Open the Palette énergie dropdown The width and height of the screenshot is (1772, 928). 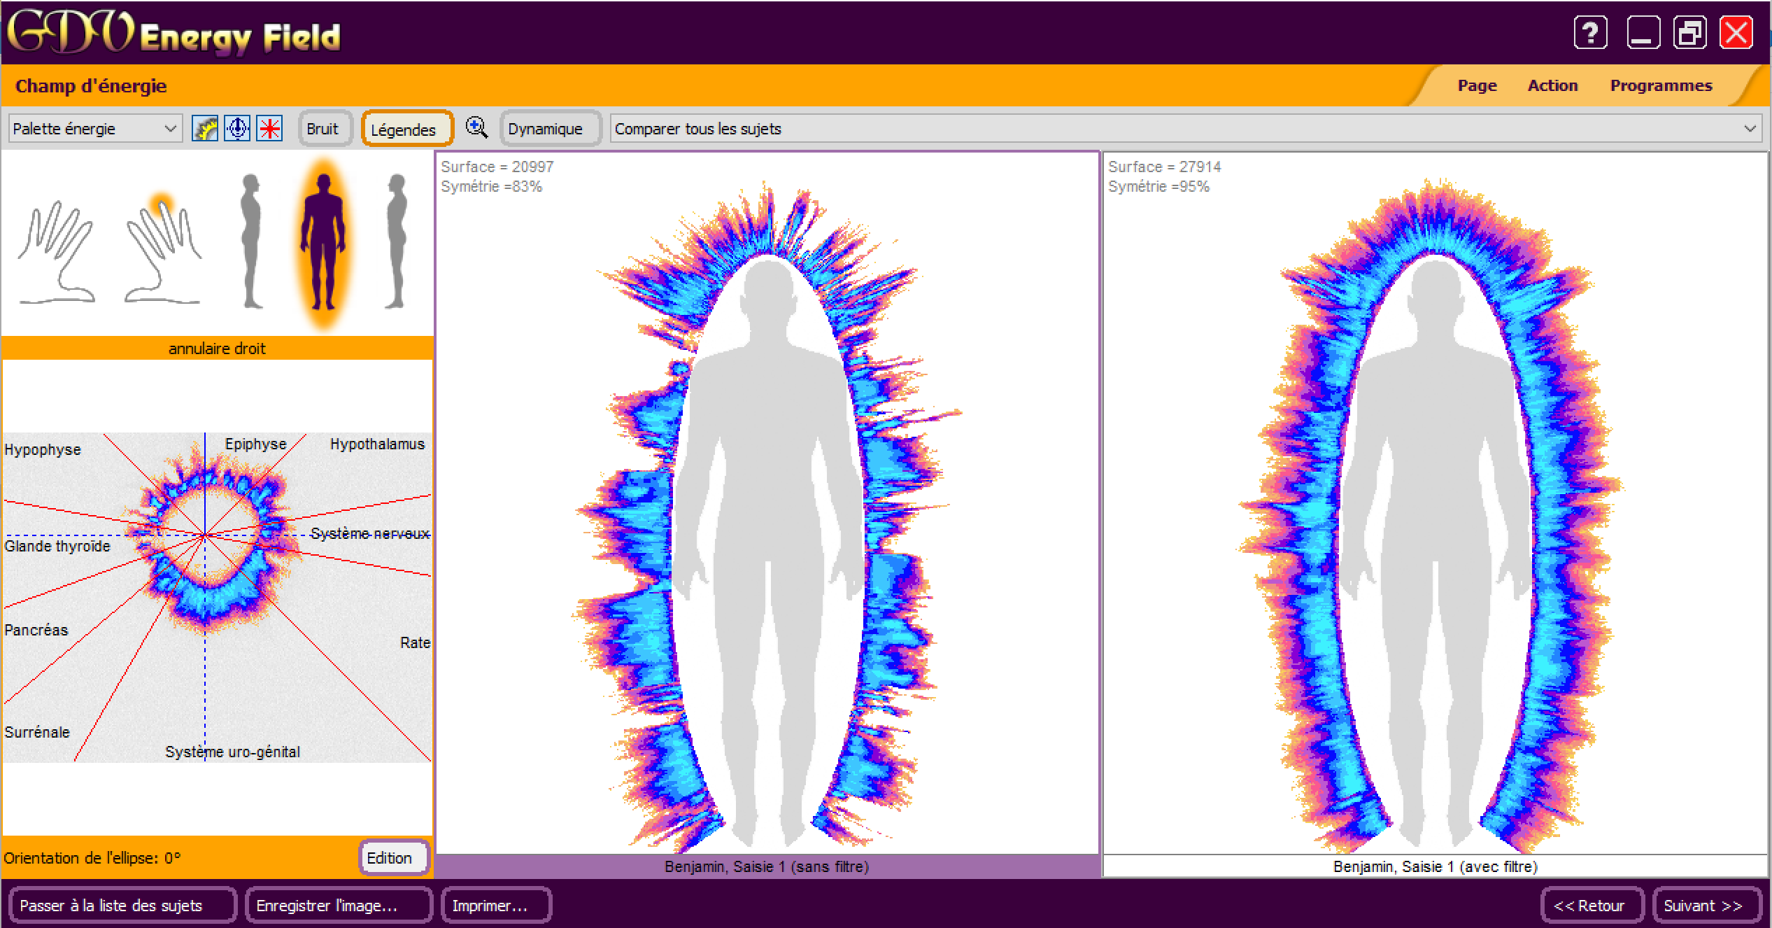tap(95, 129)
